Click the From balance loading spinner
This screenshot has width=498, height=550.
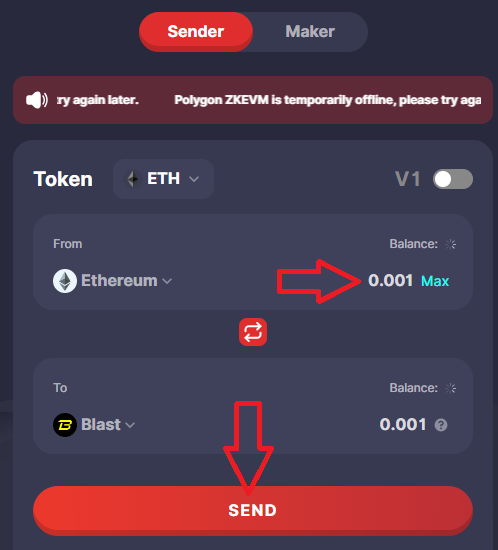(451, 244)
